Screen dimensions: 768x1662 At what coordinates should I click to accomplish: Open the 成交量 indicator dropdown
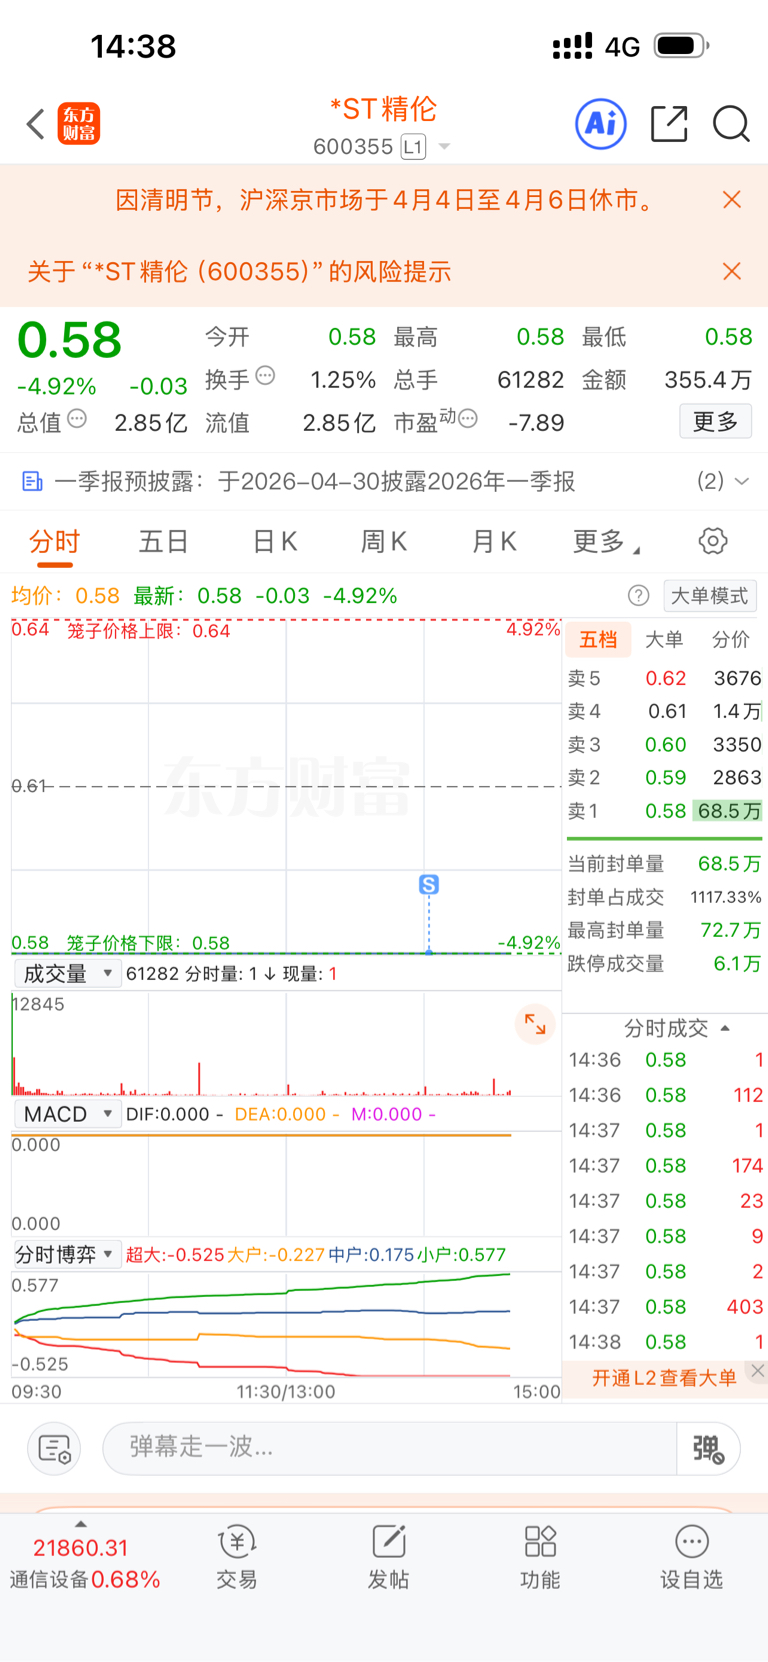(x=67, y=973)
